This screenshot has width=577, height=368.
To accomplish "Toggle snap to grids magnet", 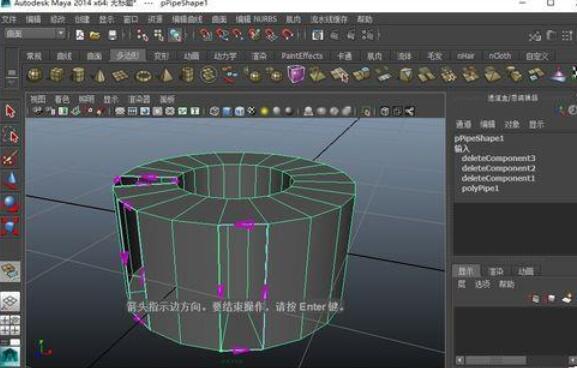I will click(206, 35).
